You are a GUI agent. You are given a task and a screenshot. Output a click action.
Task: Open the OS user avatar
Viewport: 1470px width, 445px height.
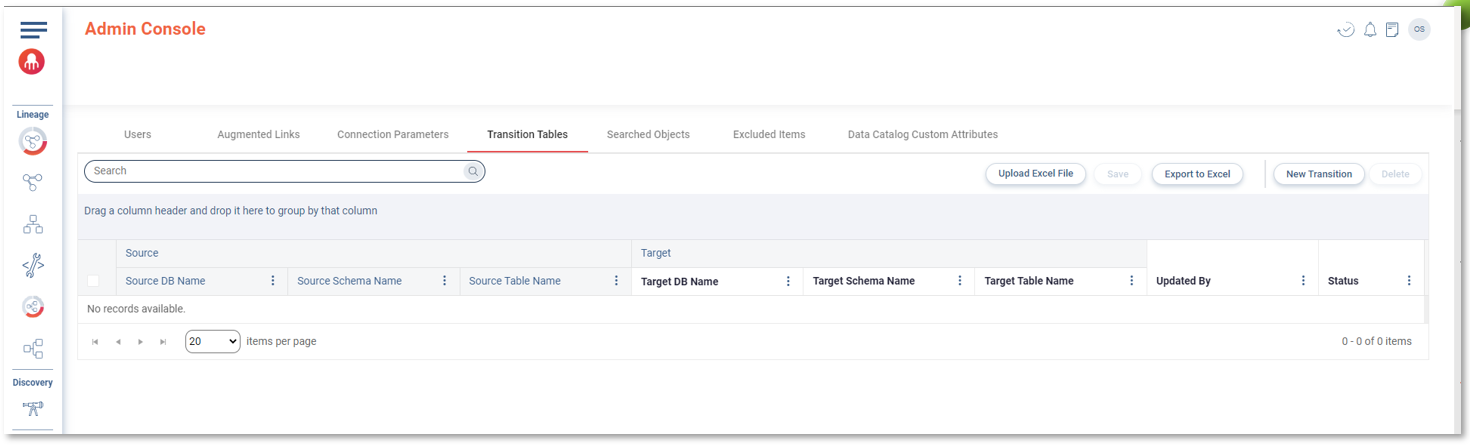coord(1419,30)
